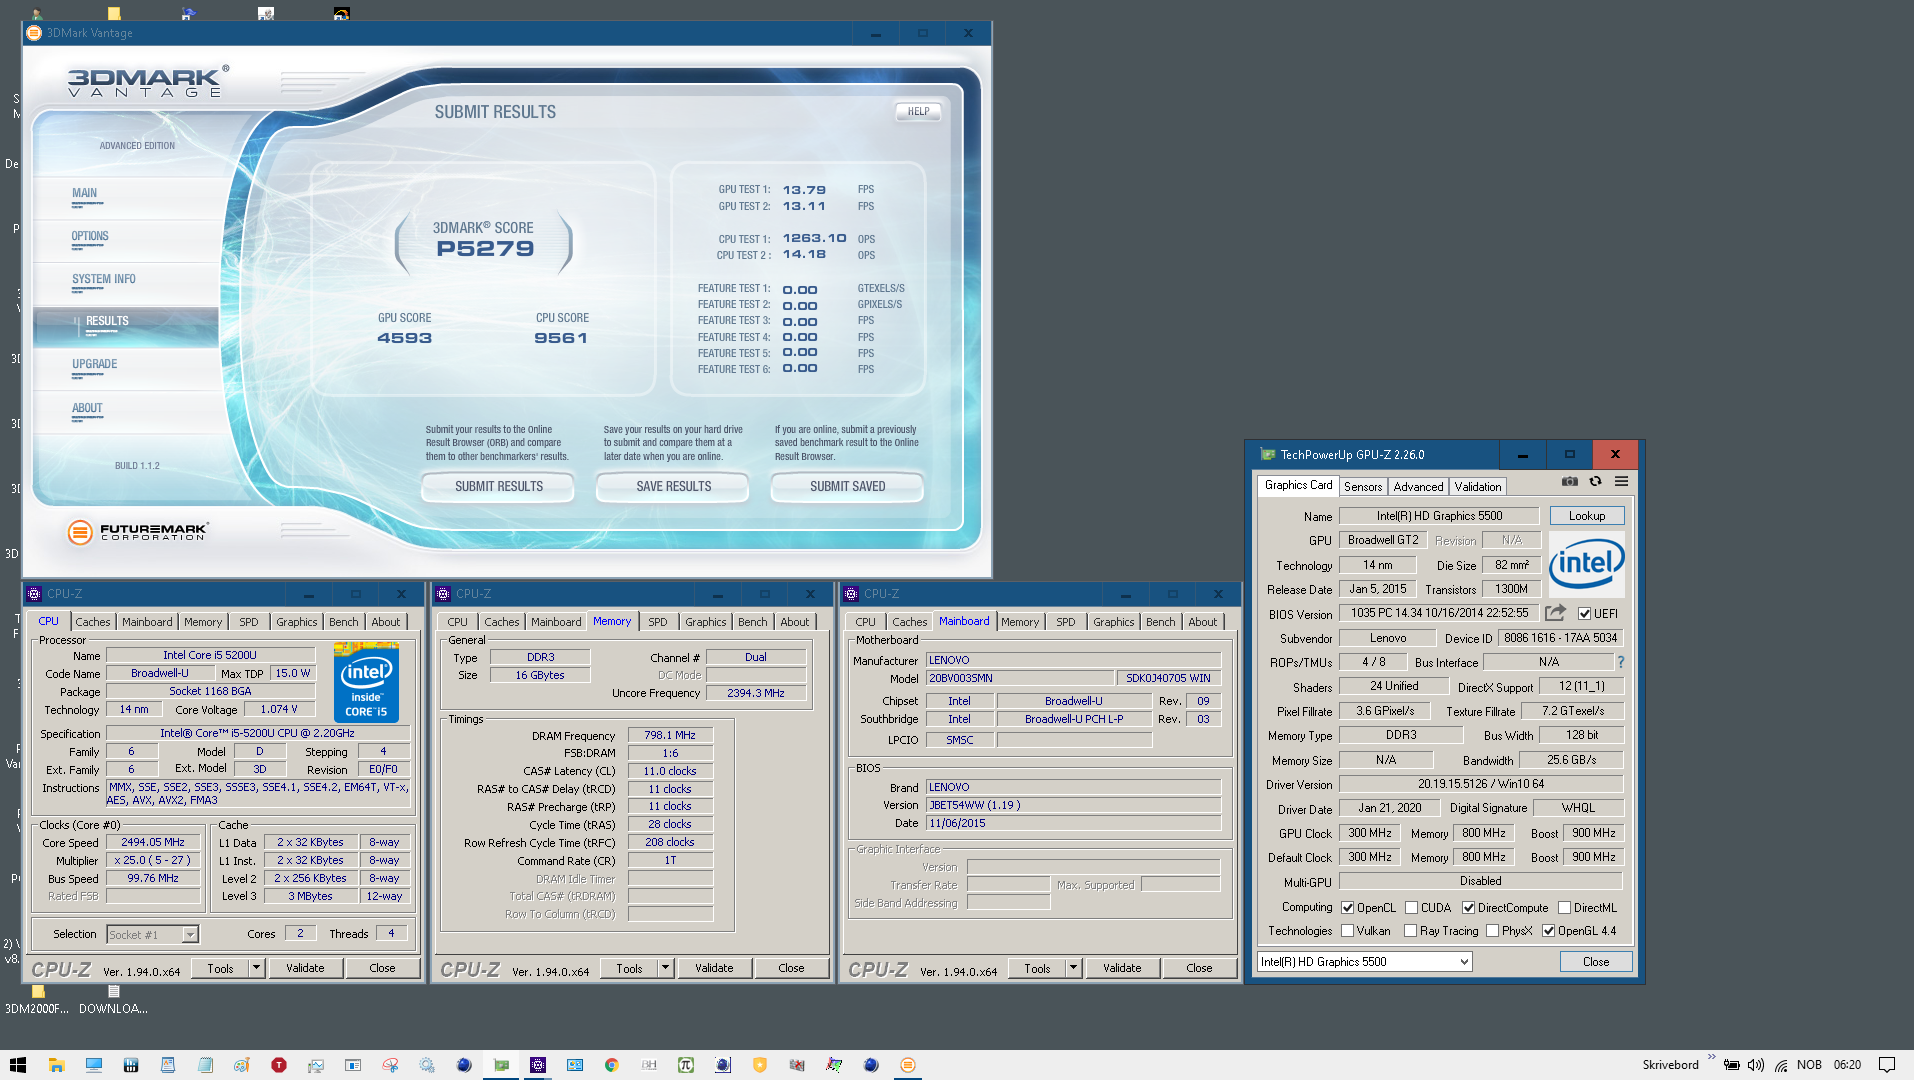Click the NOB language indicator in the taskbar
Image resolution: width=1914 pixels, height=1080 pixels.
coord(1809,1065)
